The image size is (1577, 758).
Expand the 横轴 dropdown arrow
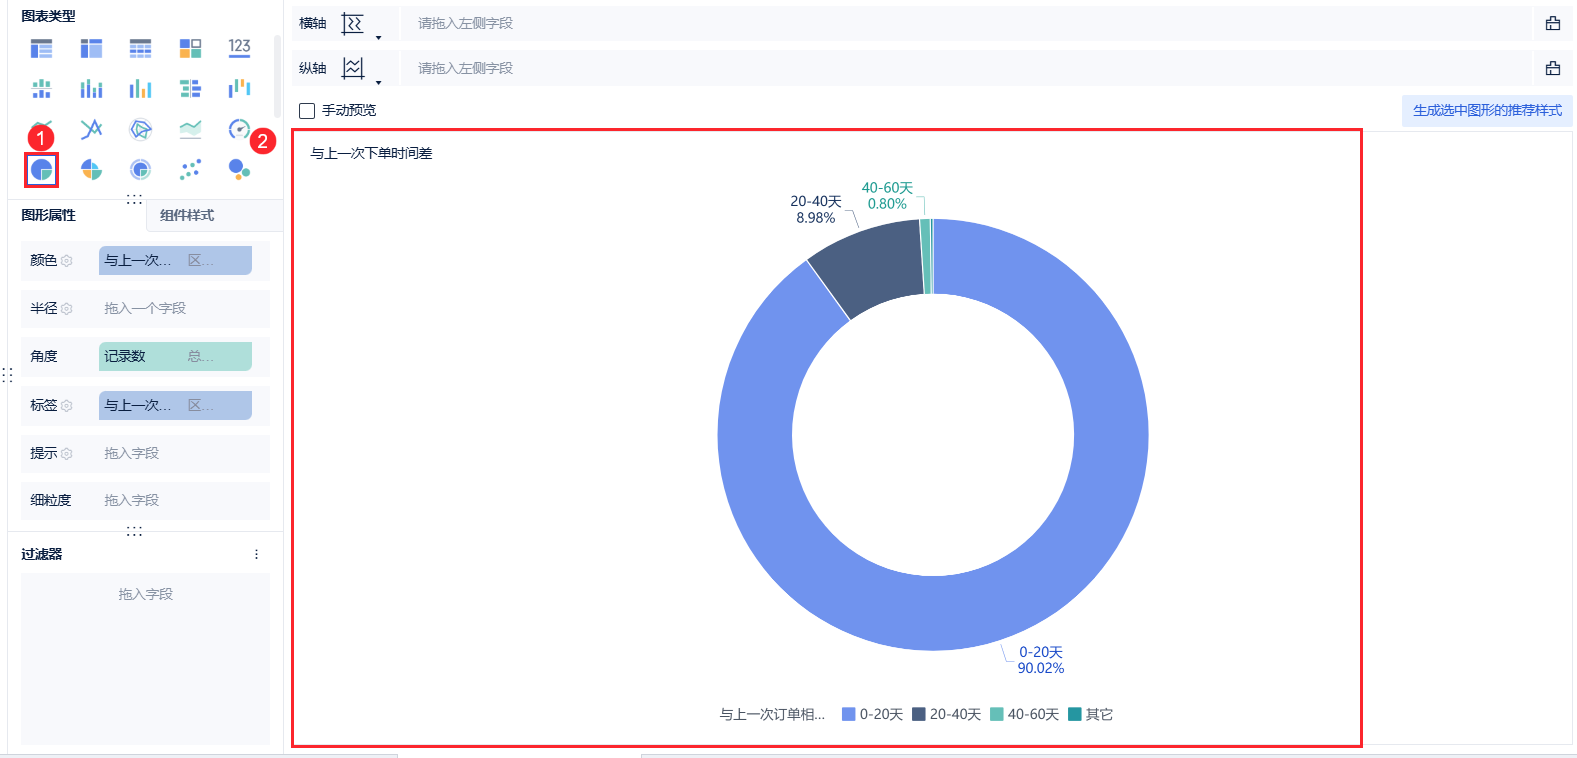coord(378,37)
